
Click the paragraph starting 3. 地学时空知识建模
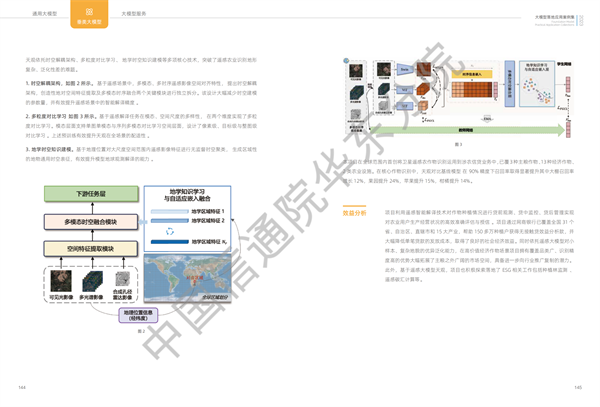pyautogui.click(x=141, y=154)
